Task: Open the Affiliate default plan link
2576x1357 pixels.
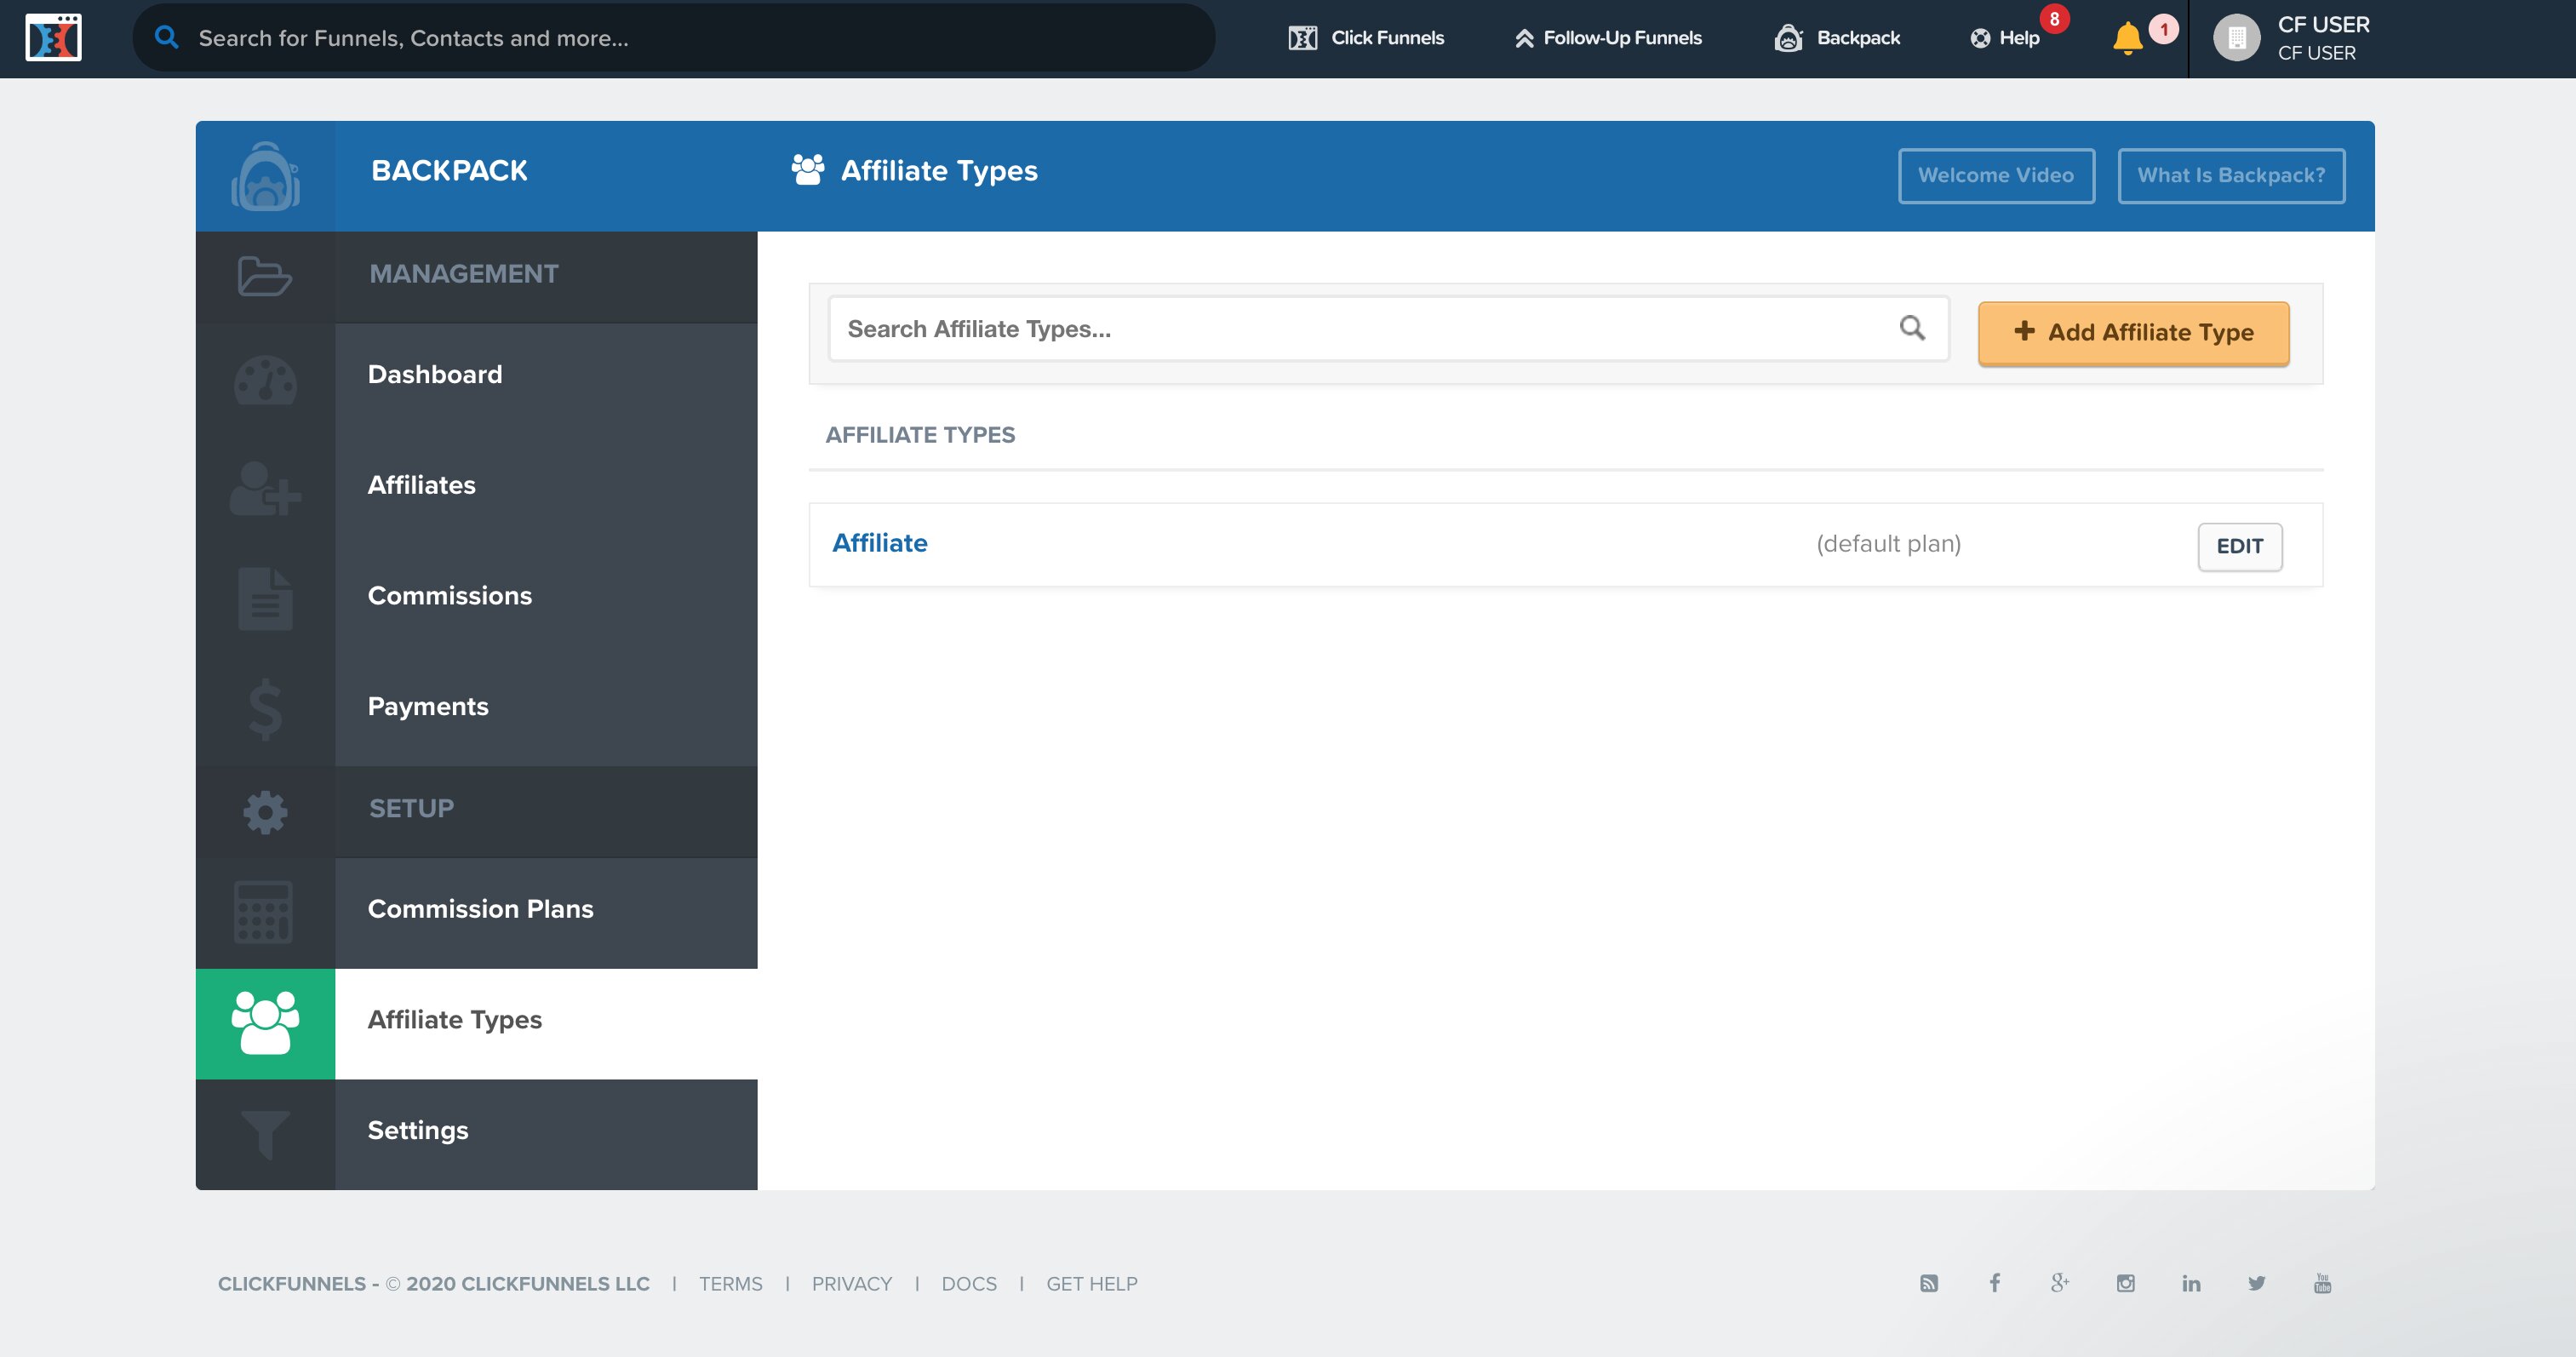Action: [x=880, y=543]
